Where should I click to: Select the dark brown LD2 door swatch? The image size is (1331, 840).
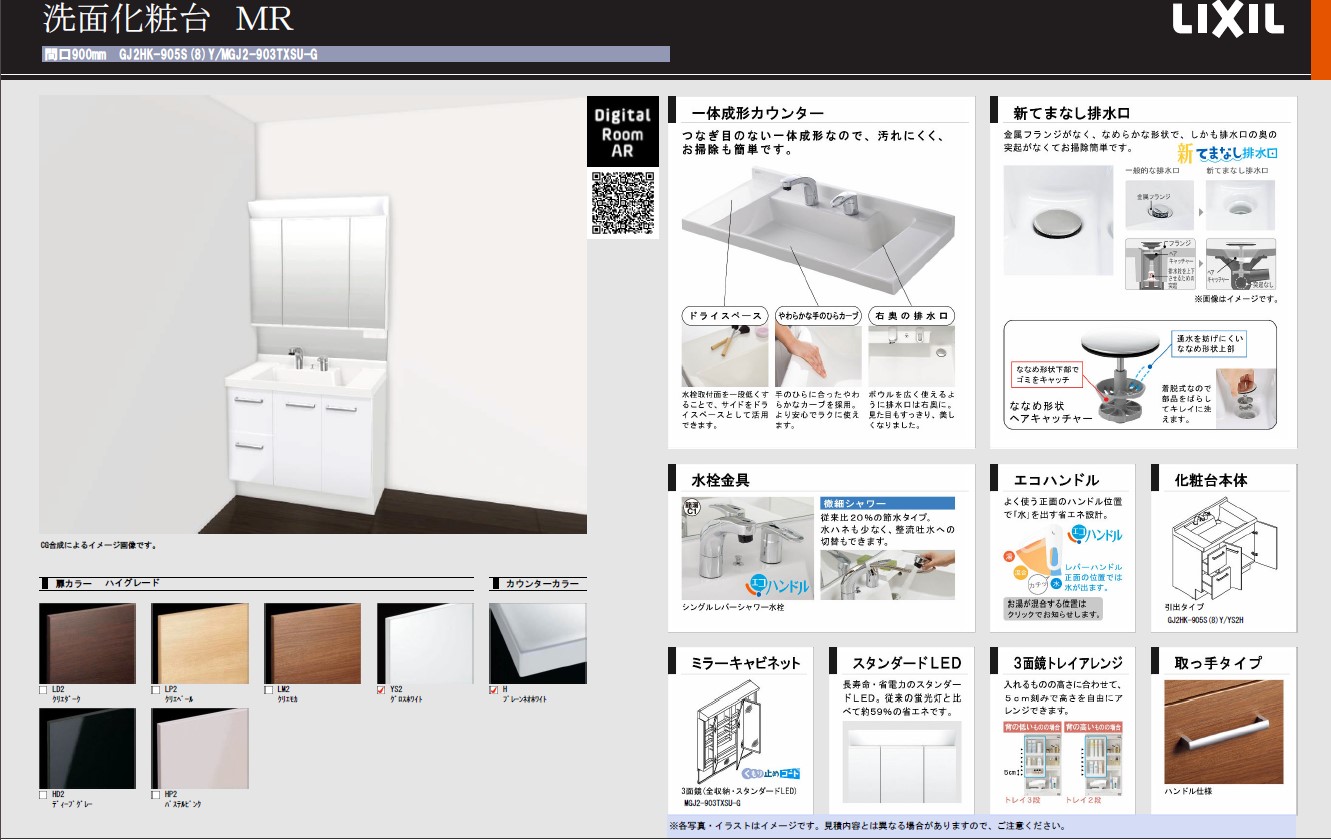[87, 643]
